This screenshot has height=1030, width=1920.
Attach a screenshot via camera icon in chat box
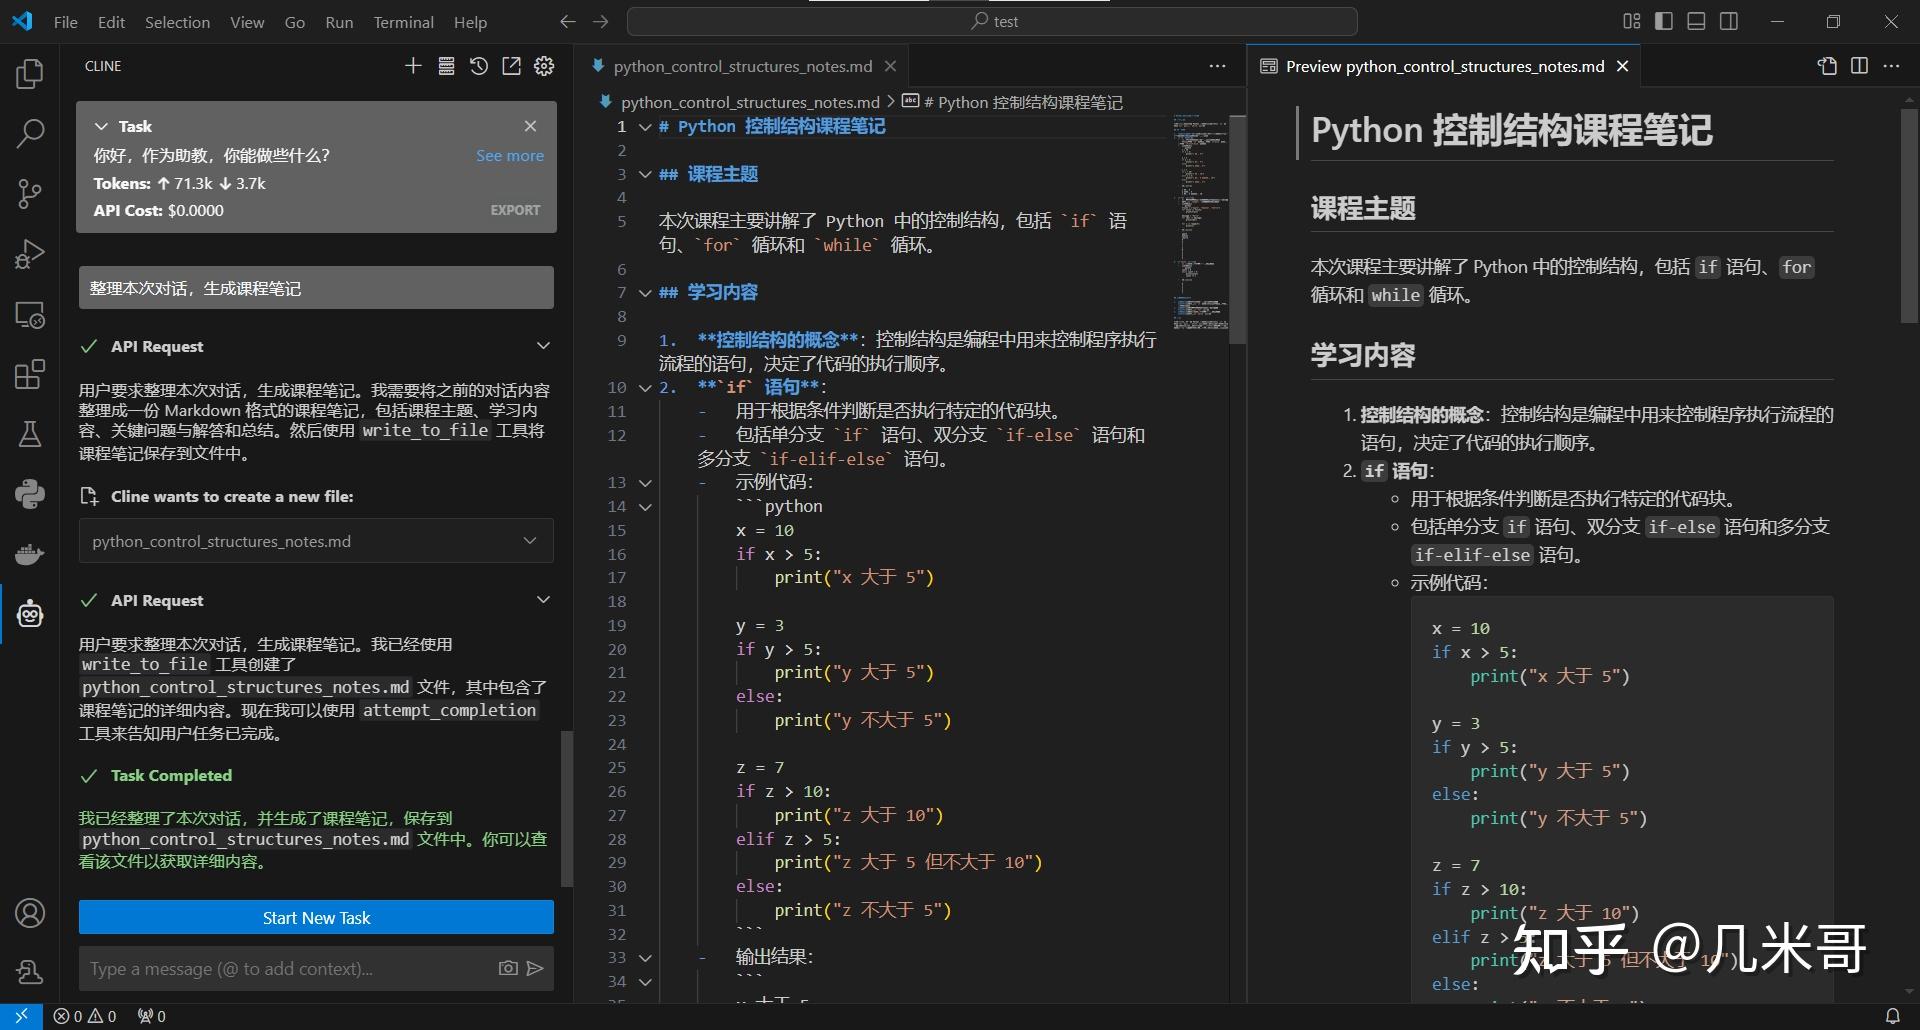[507, 968]
